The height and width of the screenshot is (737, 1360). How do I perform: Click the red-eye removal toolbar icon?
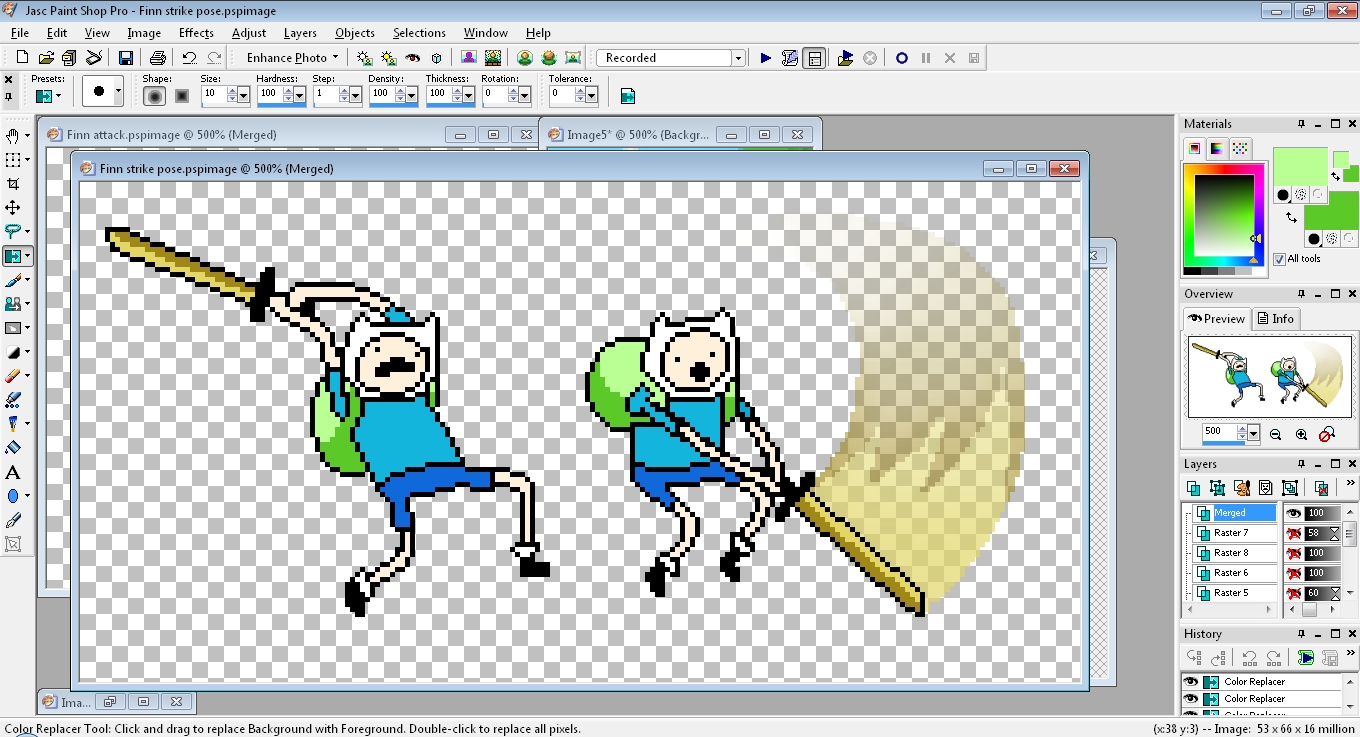coord(412,58)
